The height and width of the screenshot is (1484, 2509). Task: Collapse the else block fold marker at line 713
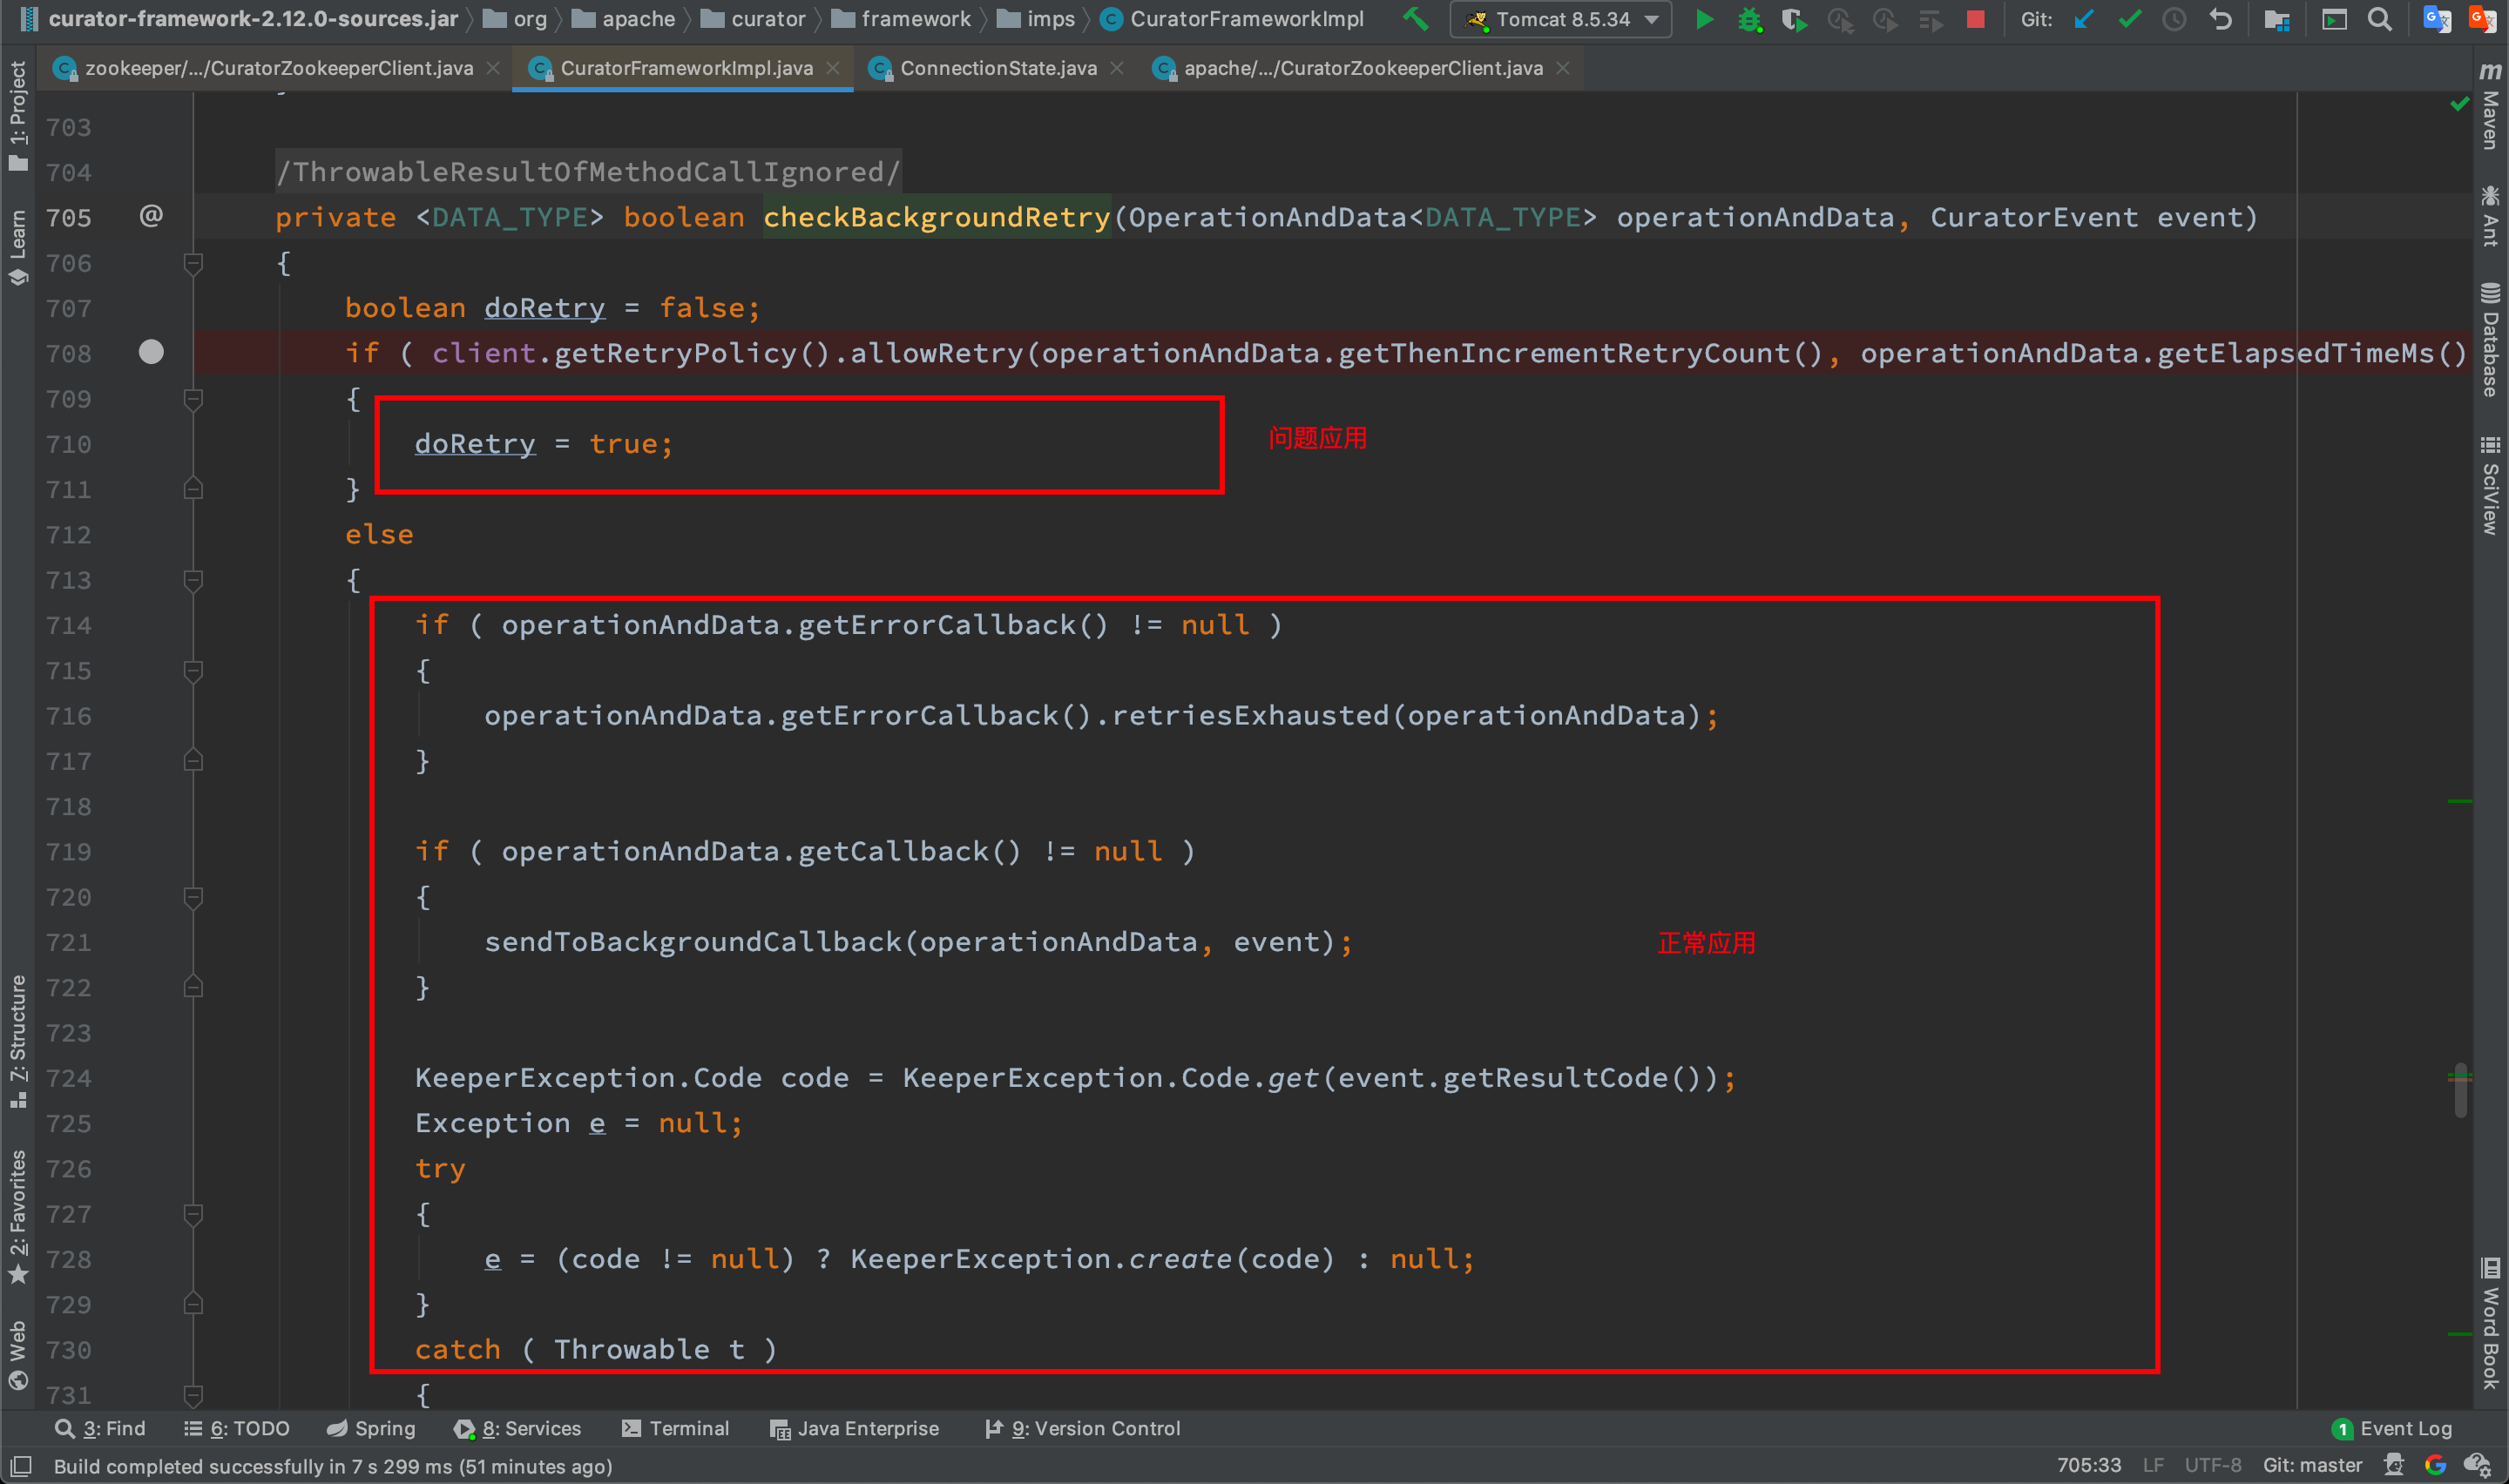tap(194, 580)
